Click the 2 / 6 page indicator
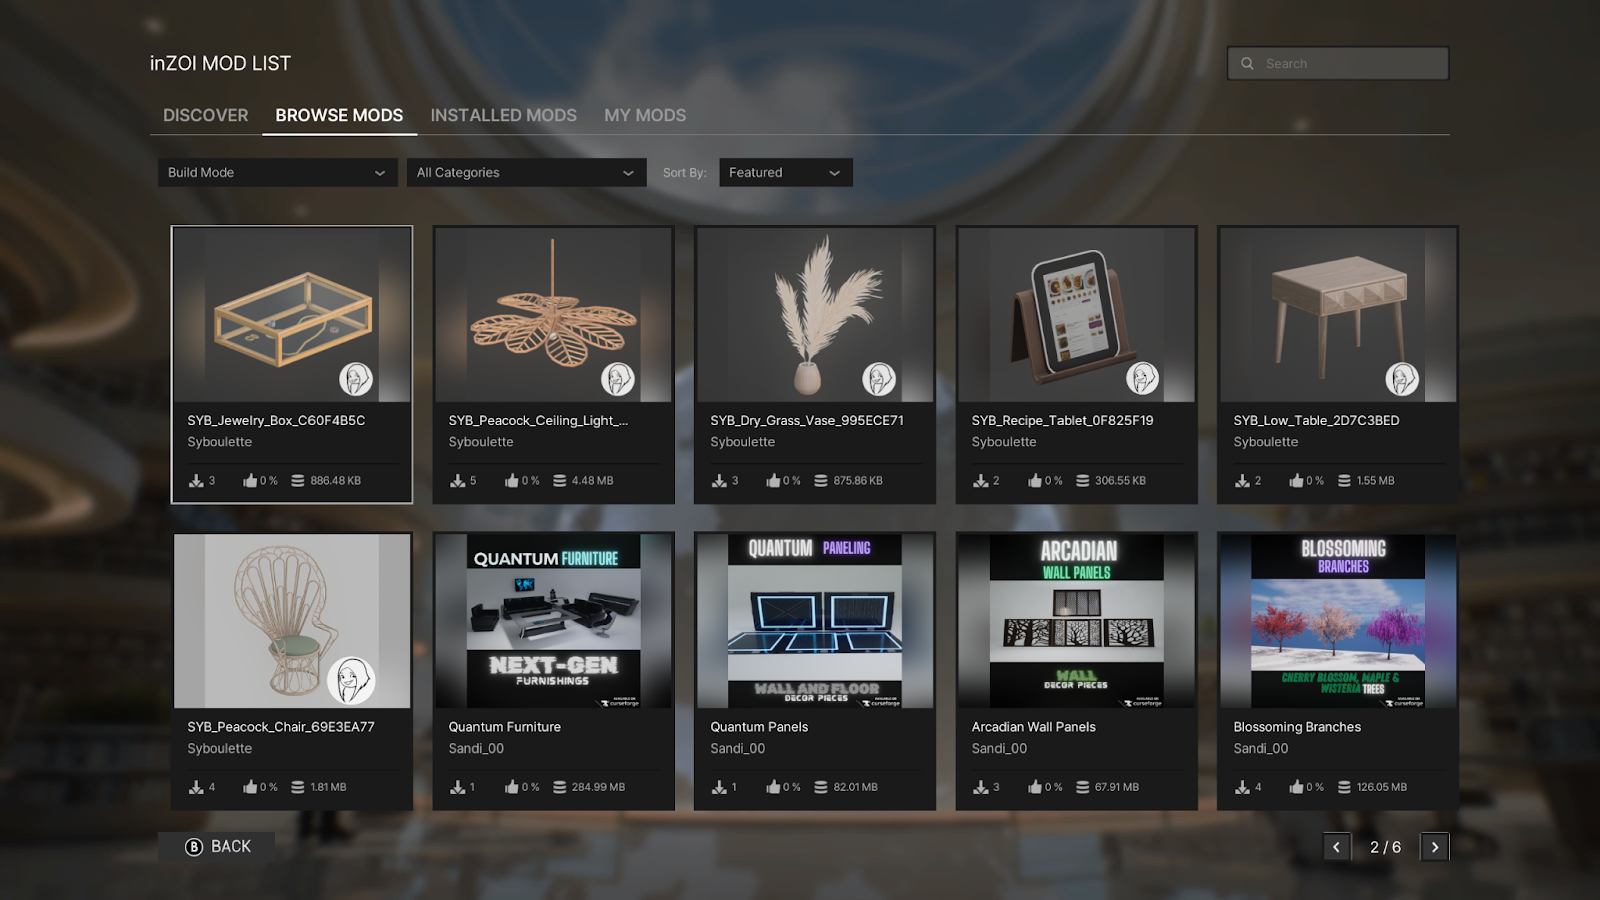The height and width of the screenshot is (900, 1600). [1385, 847]
